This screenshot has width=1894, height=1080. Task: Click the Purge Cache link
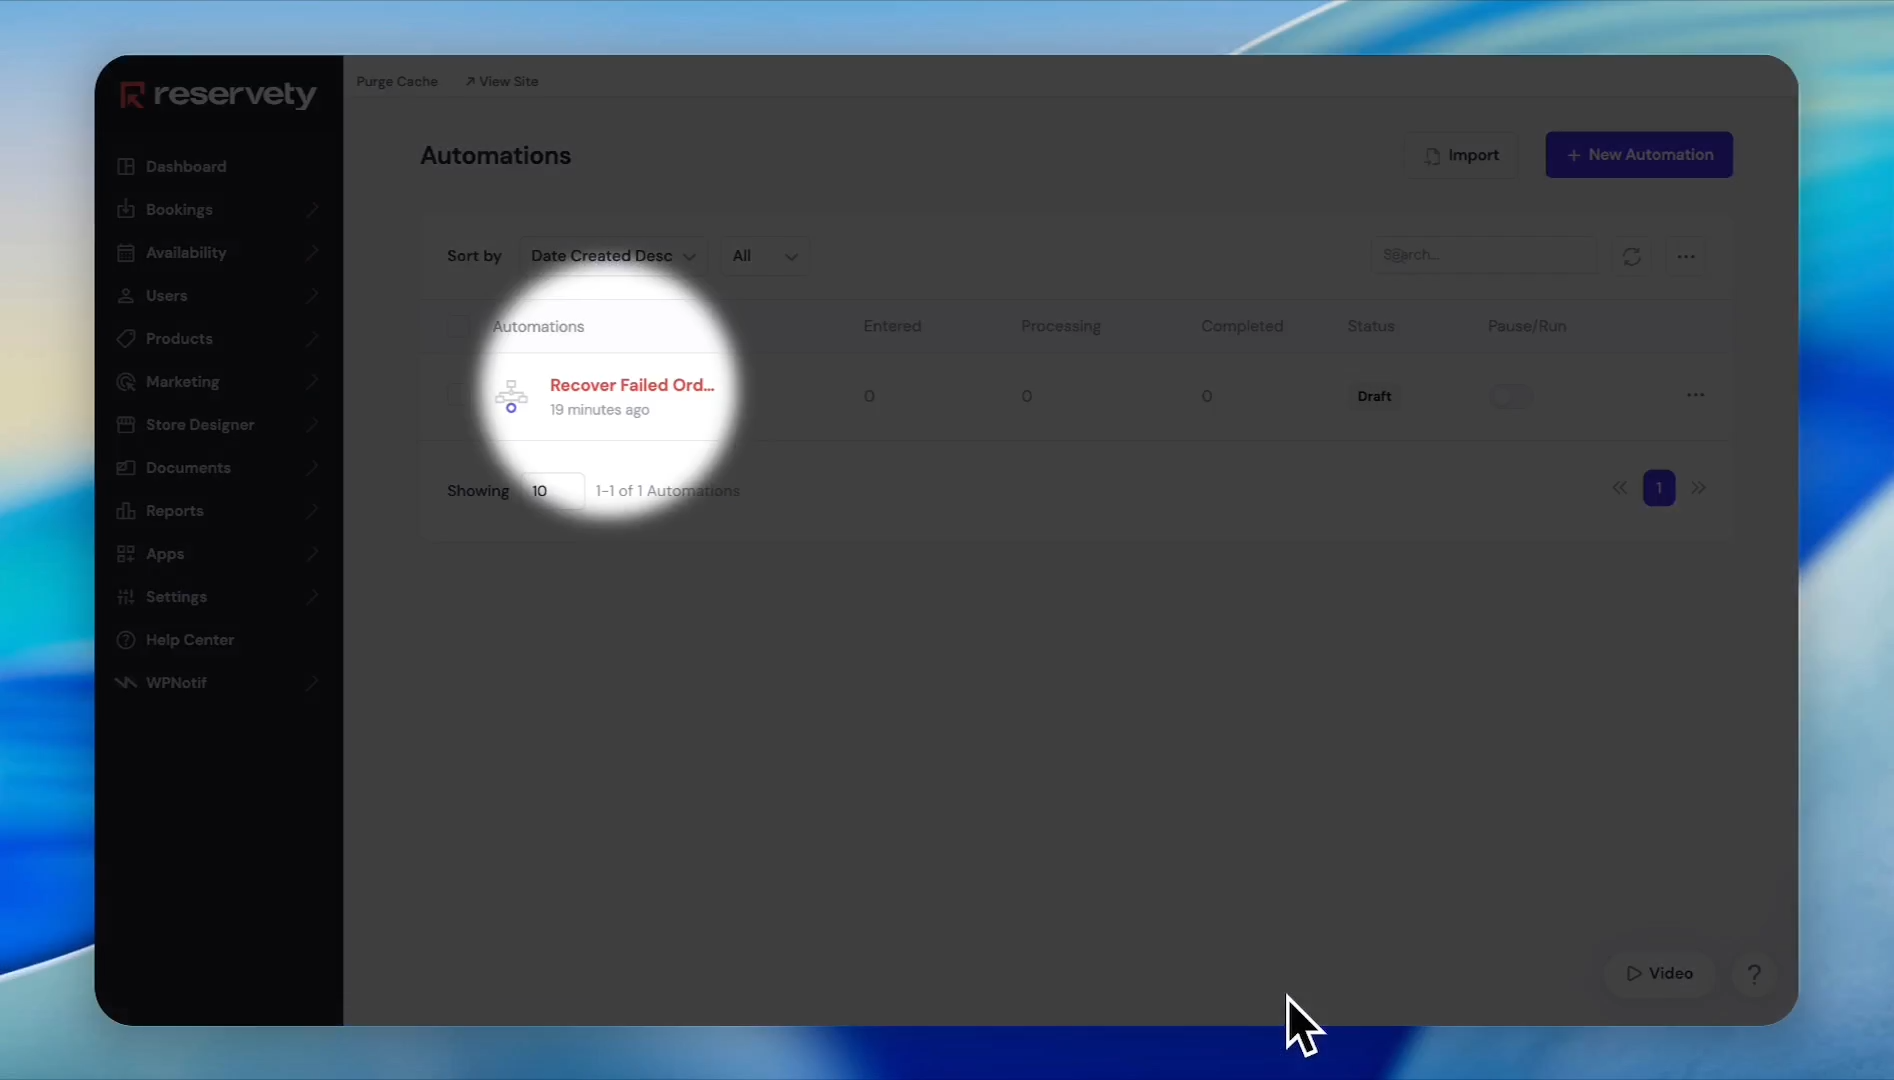click(397, 81)
